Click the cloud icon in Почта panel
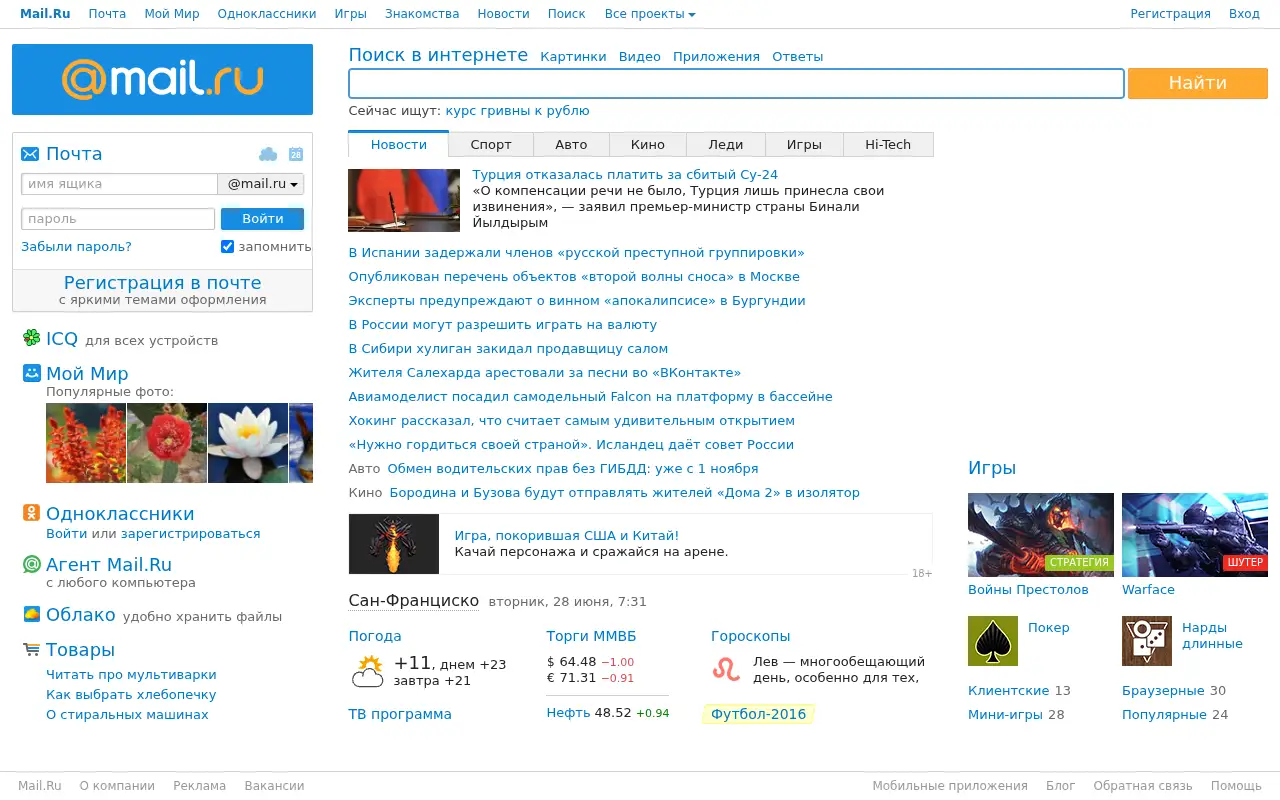The height and width of the screenshot is (800, 1280). pyautogui.click(x=268, y=154)
